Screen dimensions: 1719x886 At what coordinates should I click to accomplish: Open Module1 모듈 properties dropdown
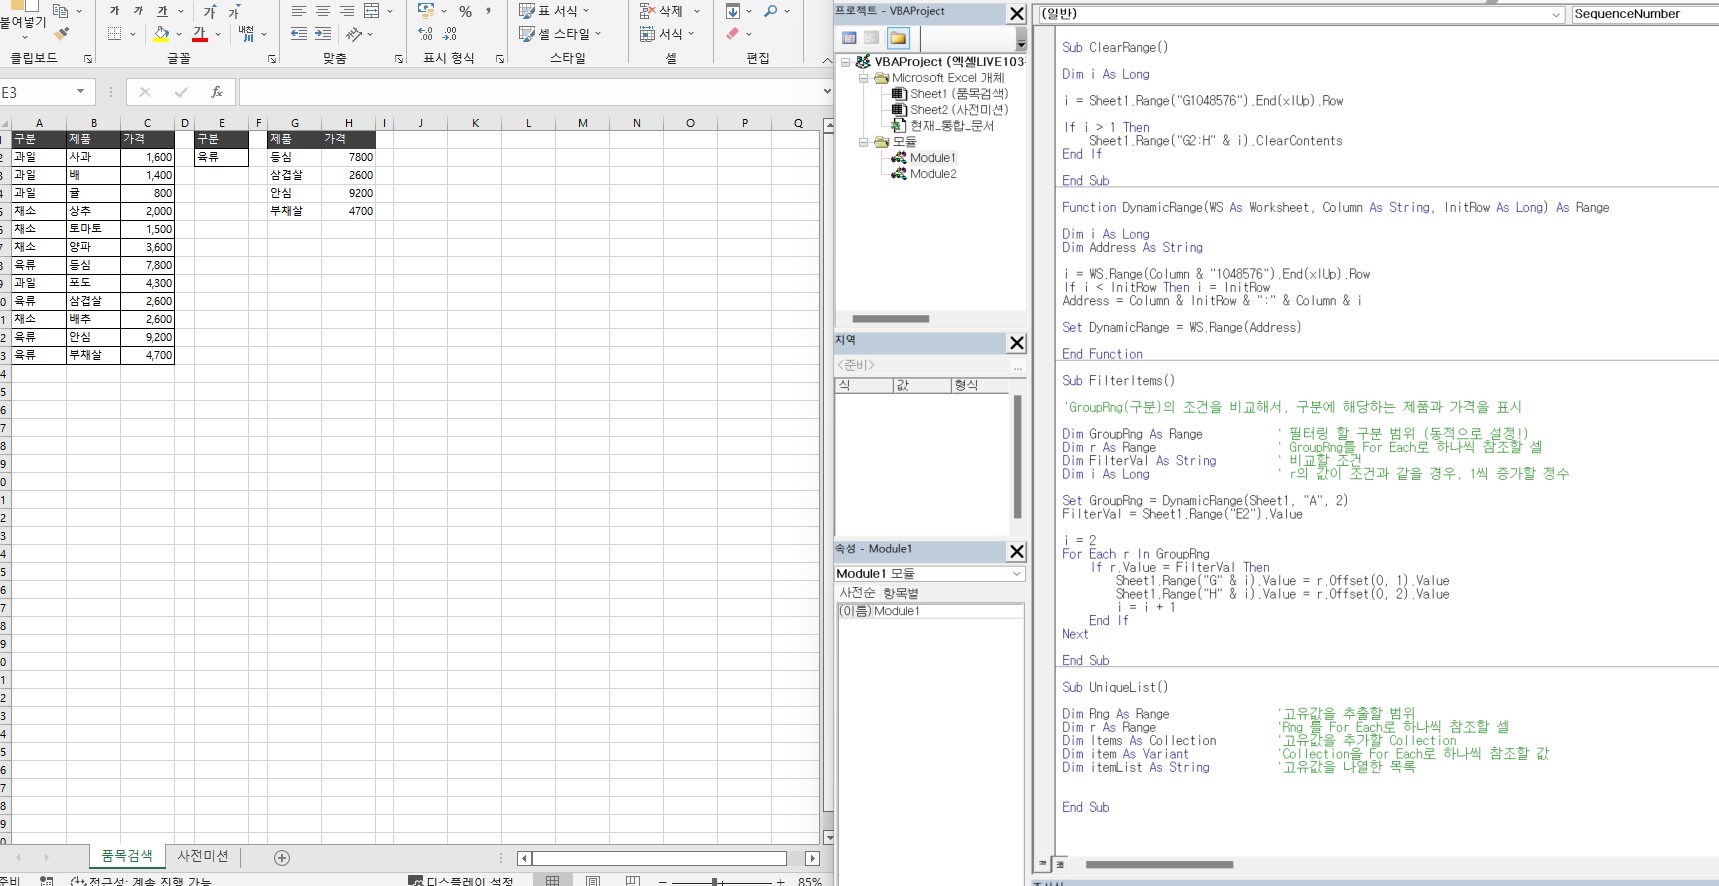1016,574
